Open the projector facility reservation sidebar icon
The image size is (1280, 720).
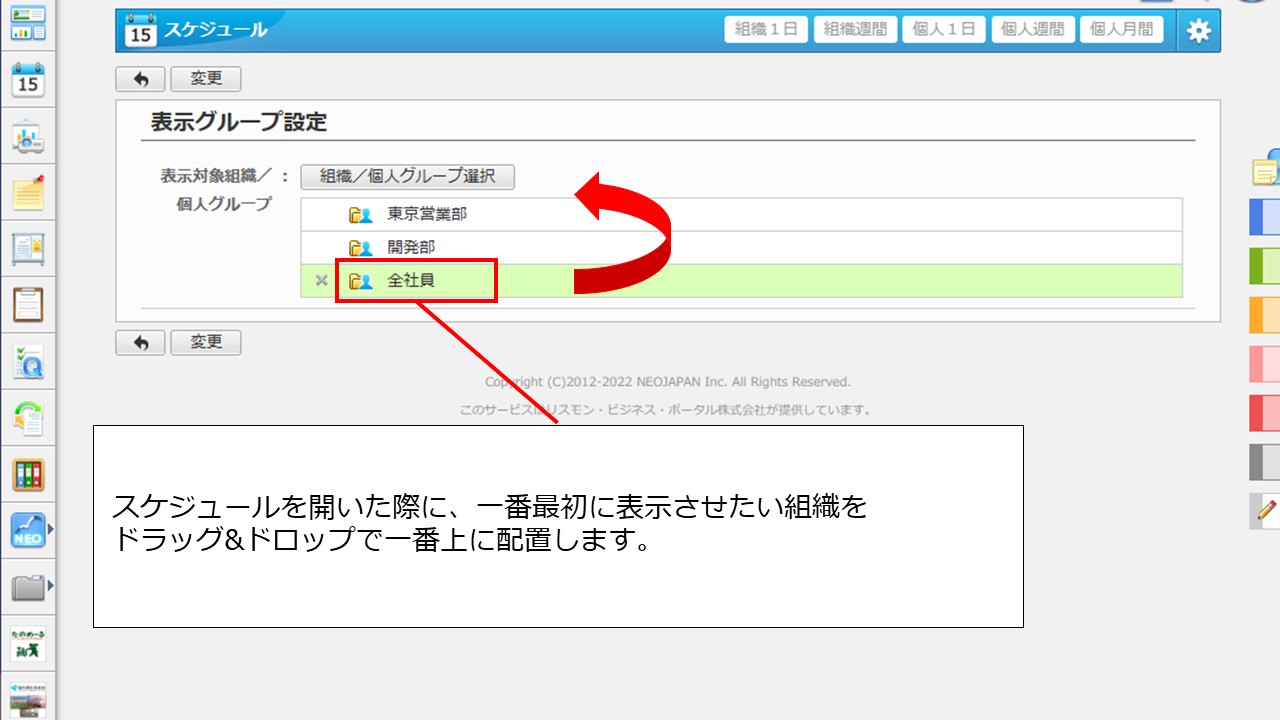point(28,137)
